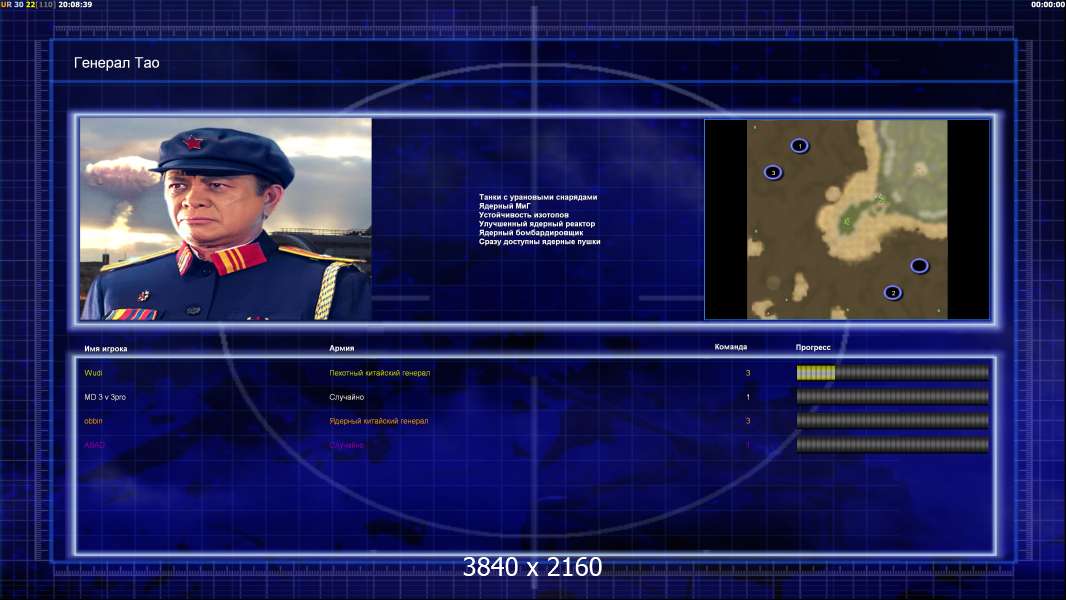Select start position marker 2 on minimap
Image resolution: width=1066 pixels, height=600 pixels.
pos(893,293)
